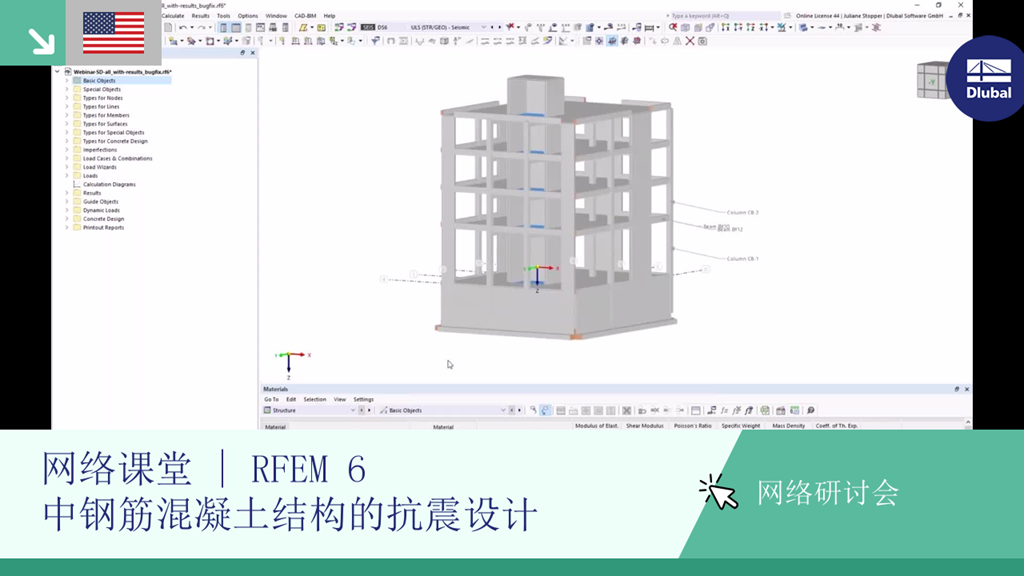Open Settings menu in Materials panel

pos(363,399)
